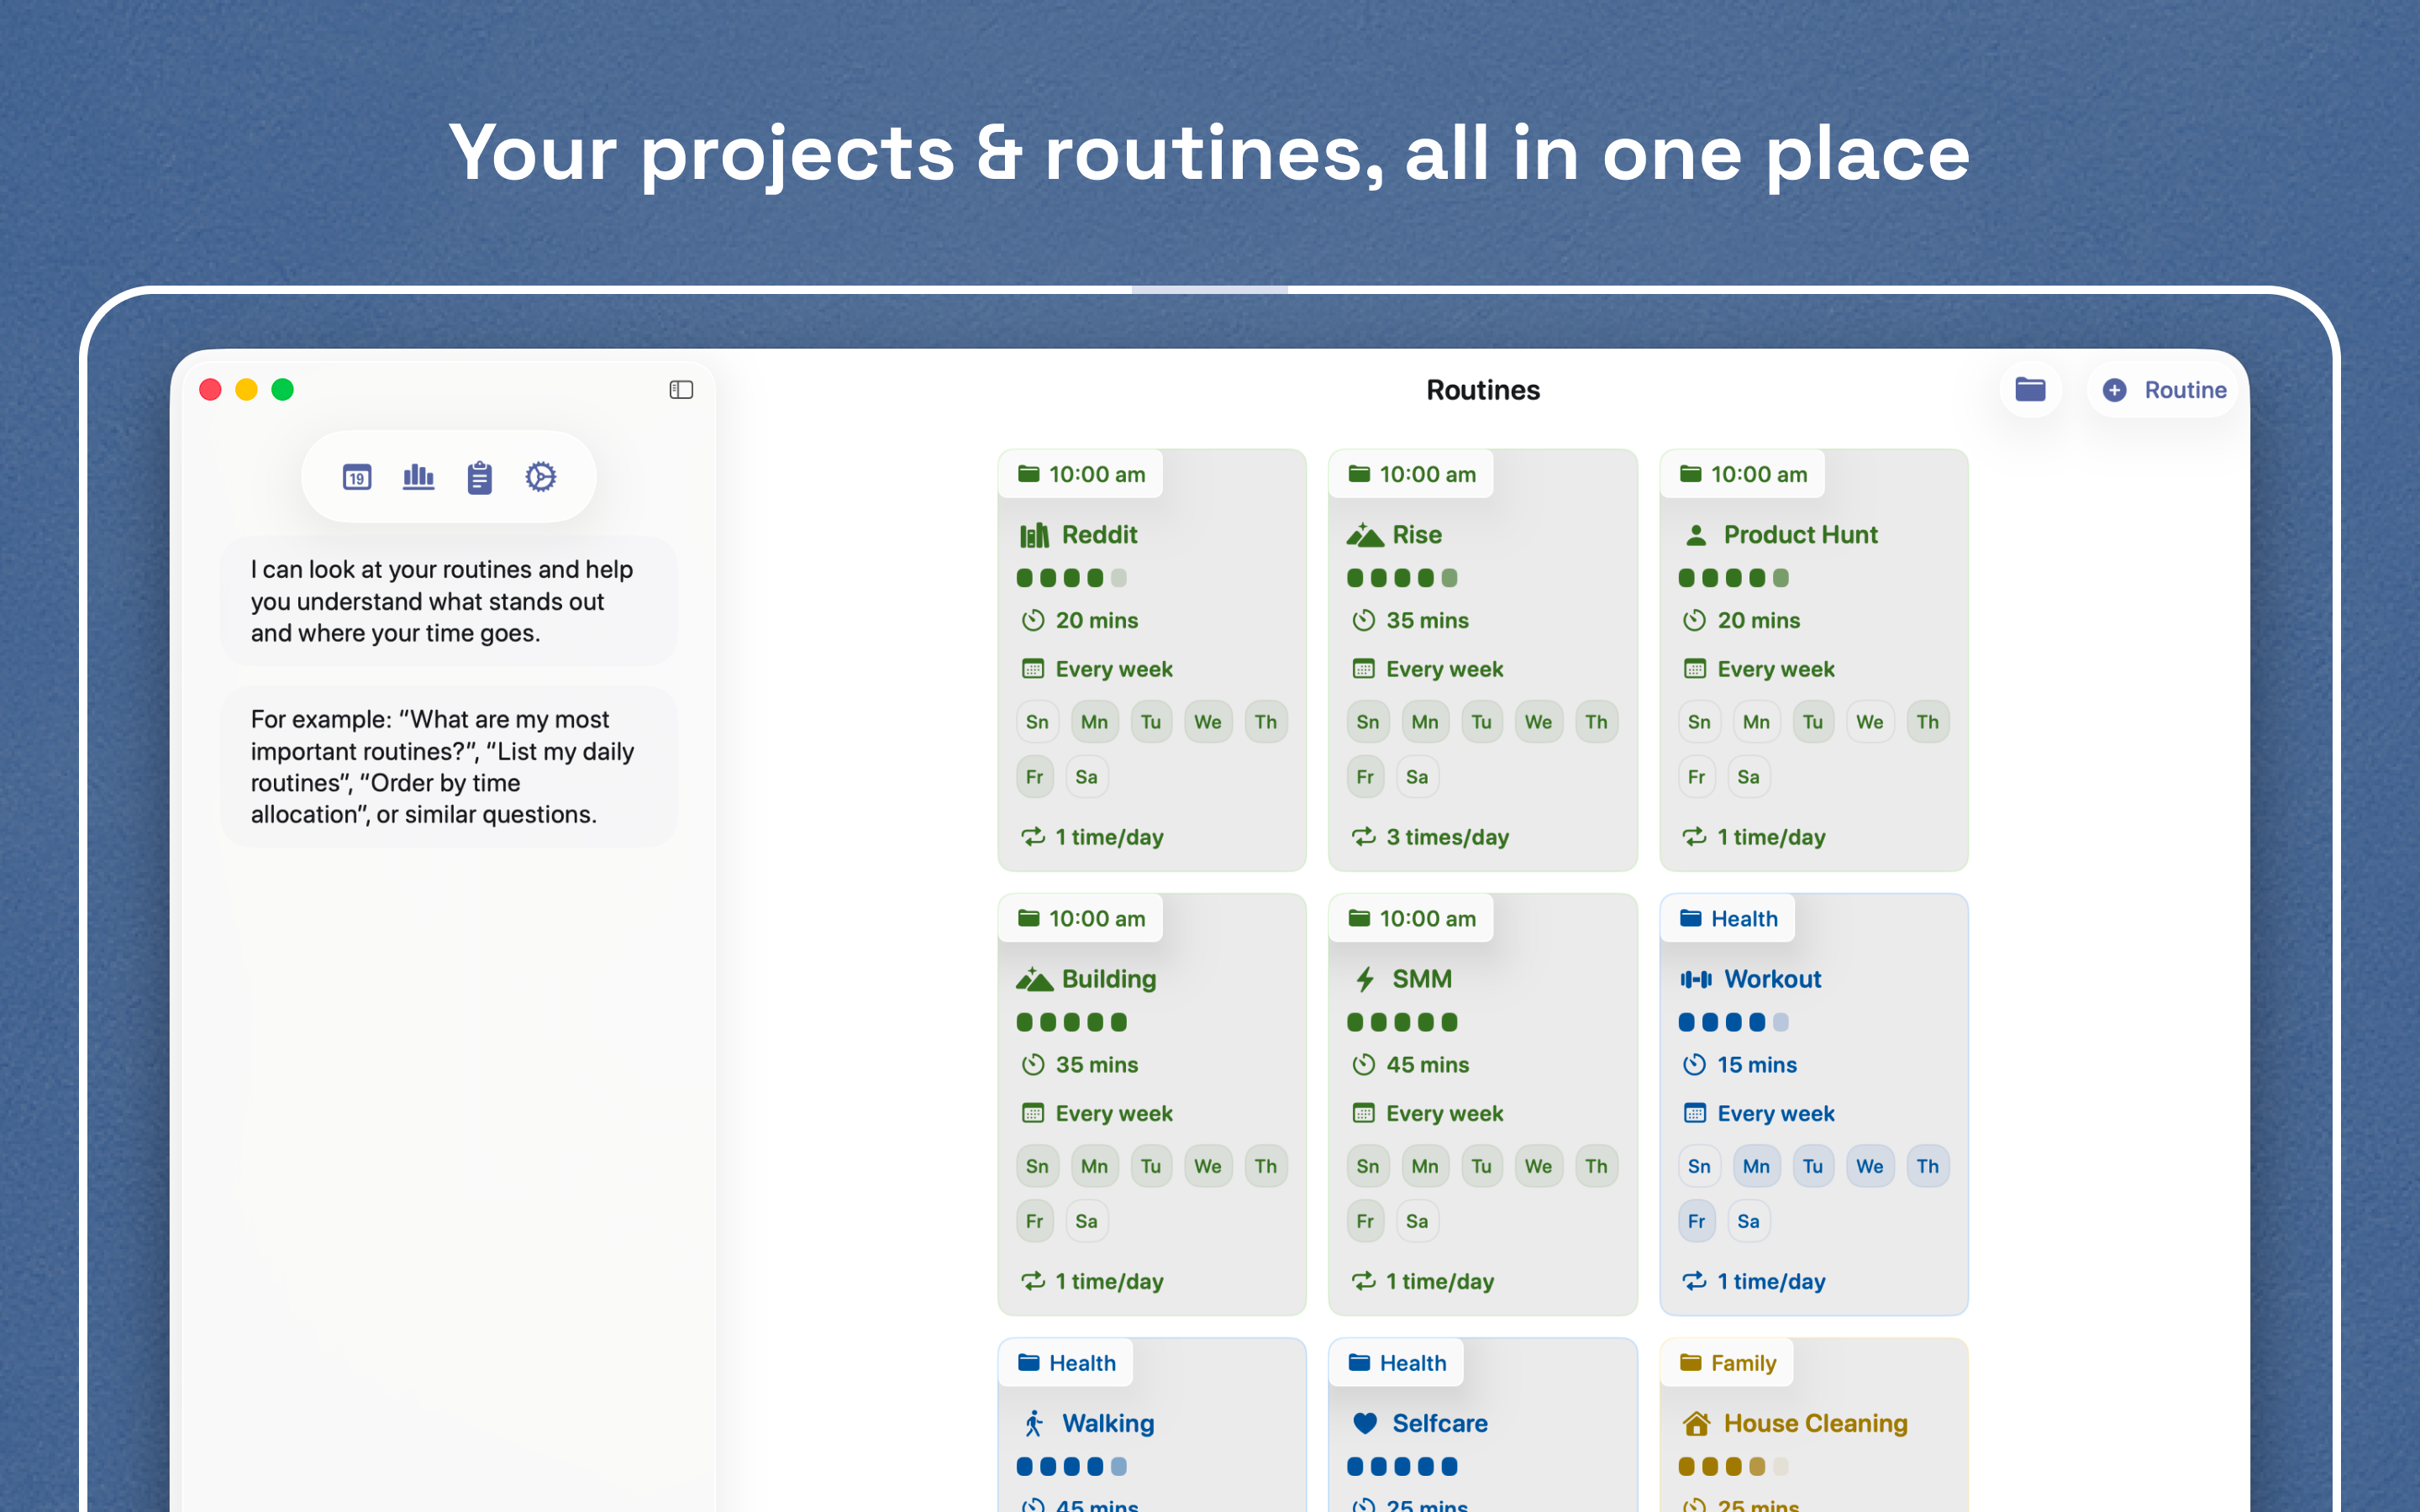Click the folder icon in Workout's Health tag
This screenshot has height=1512, width=2420.
click(1691, 918)
